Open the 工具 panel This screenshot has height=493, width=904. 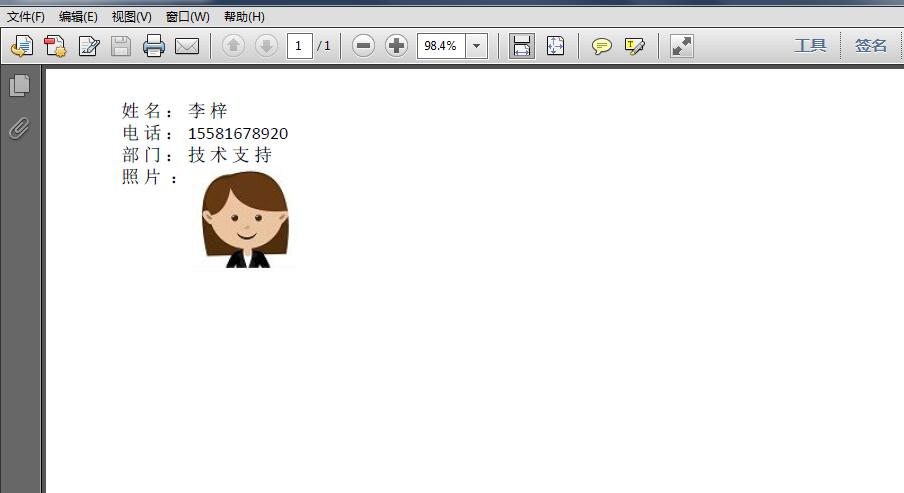click(810, 45)
